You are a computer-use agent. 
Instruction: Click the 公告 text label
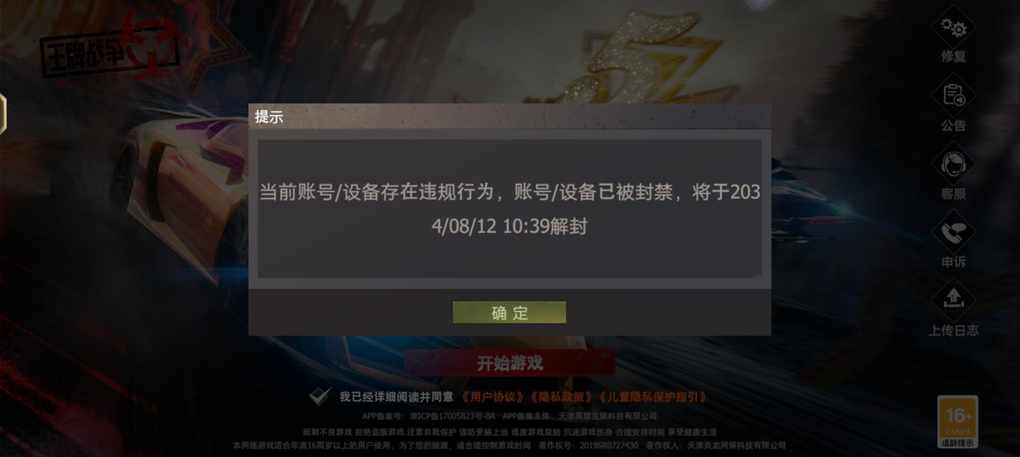954,125
